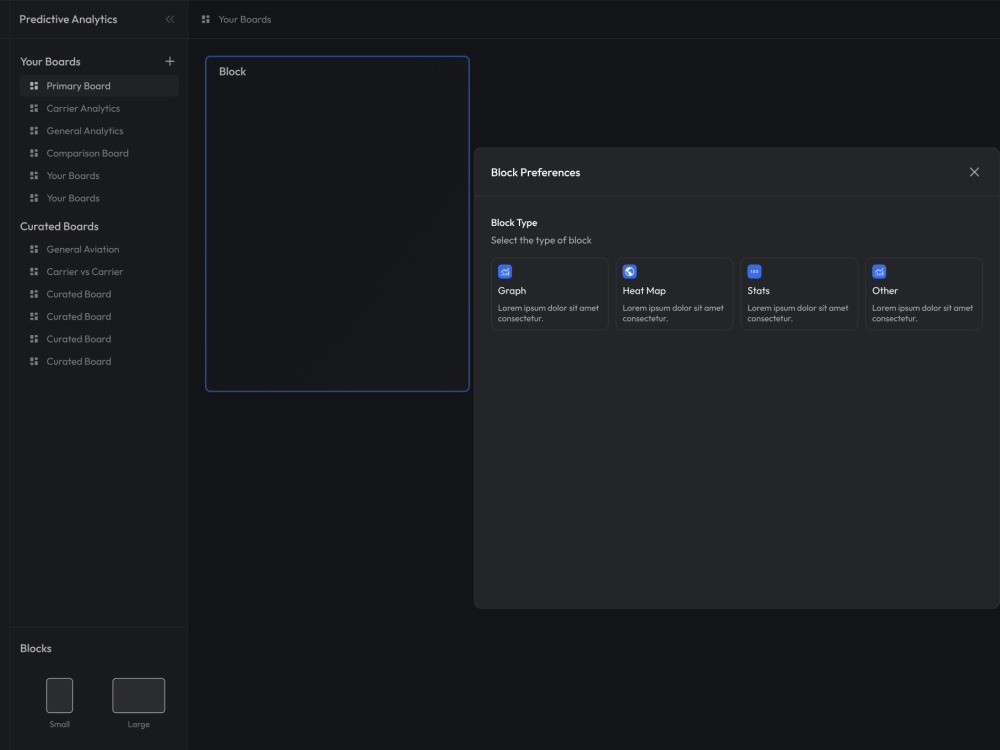Click Your Boards breadcrumb in top bar
This screenshot has height=750, width=1000.
point(245,20)
